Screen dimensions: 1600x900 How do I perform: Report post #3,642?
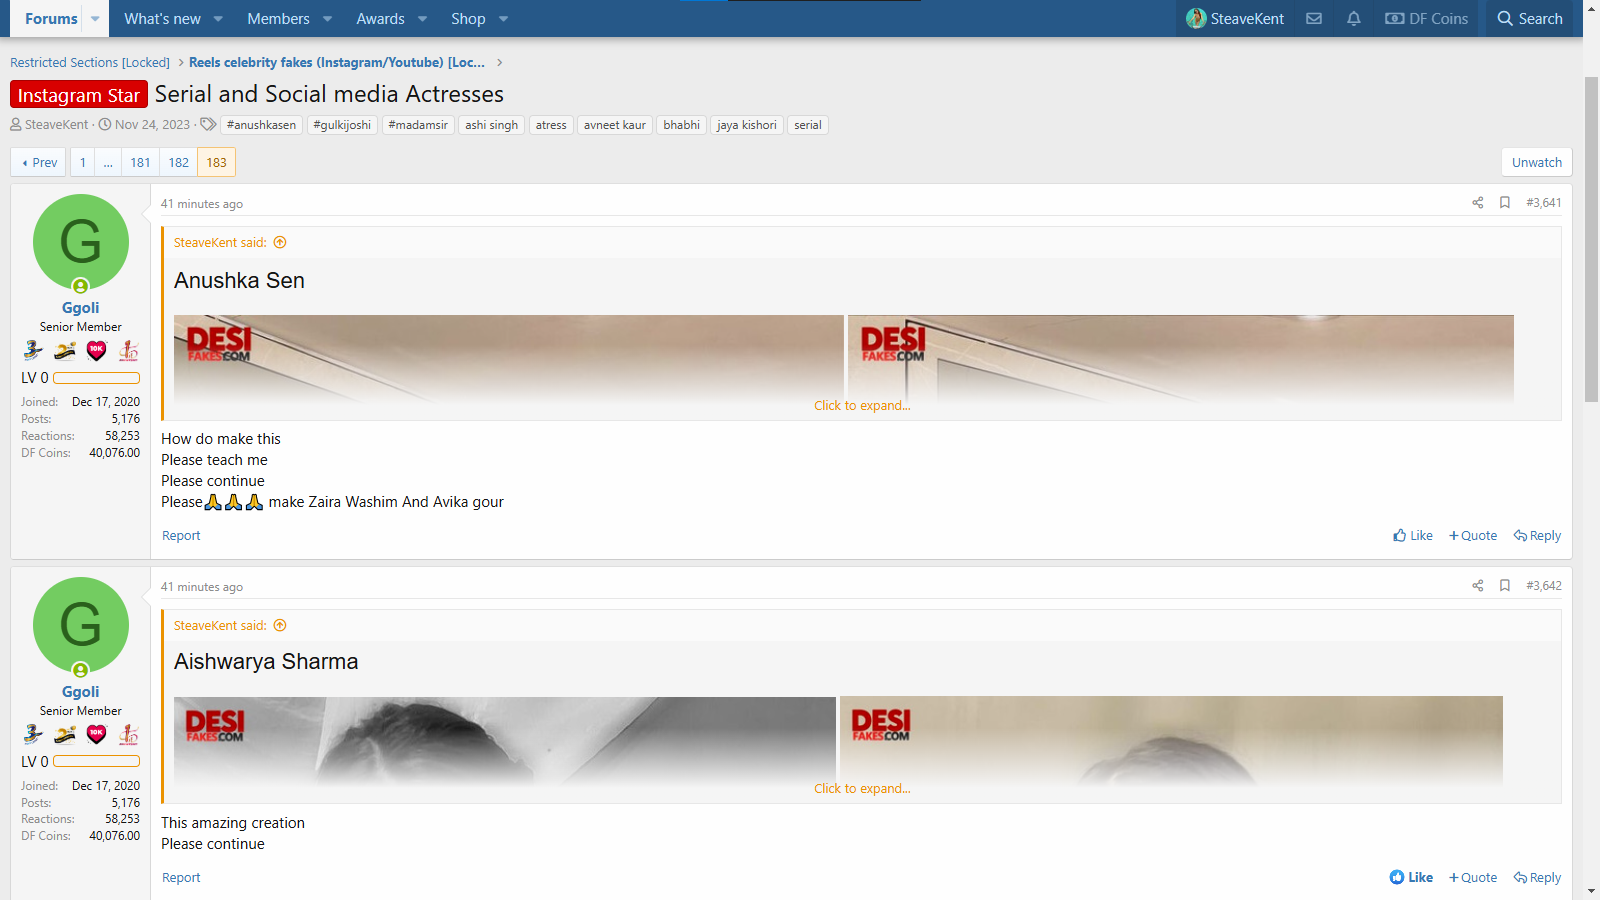coord(181,878)
